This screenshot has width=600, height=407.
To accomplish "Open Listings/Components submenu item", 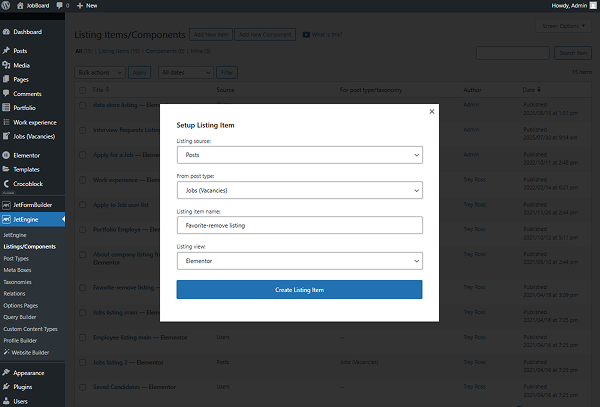I will tap(29, 247).
